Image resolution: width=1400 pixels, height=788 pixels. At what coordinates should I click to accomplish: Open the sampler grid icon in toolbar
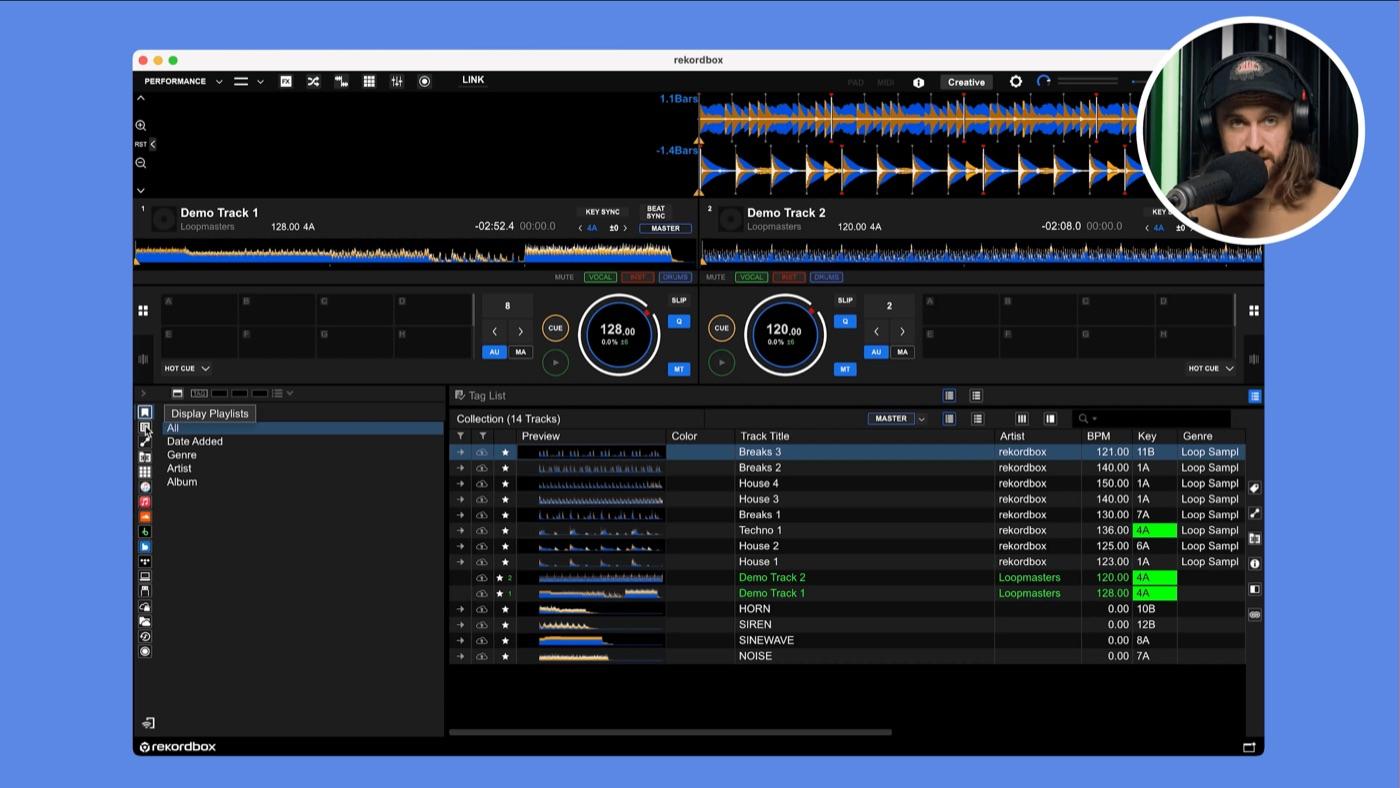point(369,81)
